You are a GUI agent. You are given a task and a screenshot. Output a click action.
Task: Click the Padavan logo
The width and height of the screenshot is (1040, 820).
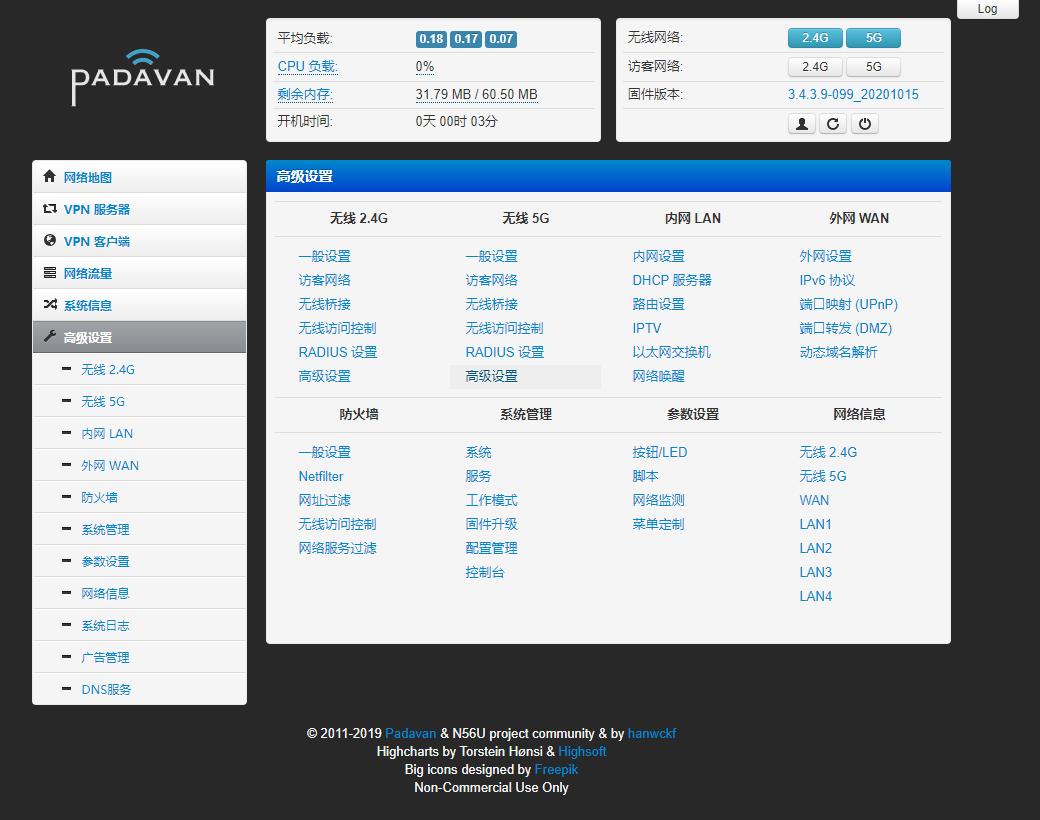point(142,77)
